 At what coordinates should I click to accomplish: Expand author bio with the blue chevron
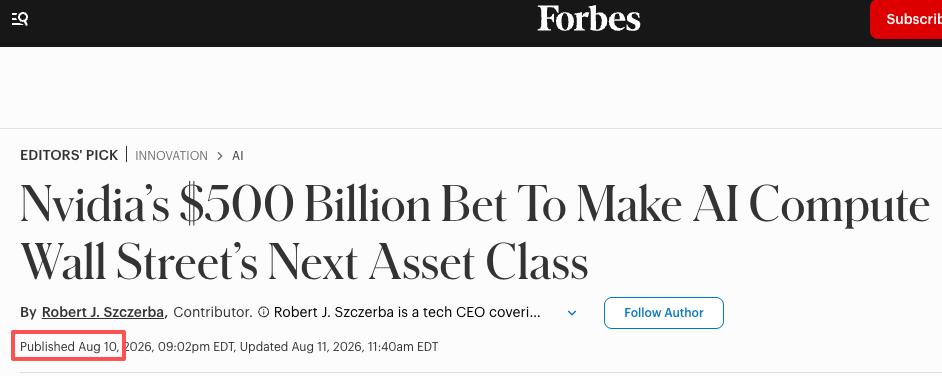[x=572, y=313]
